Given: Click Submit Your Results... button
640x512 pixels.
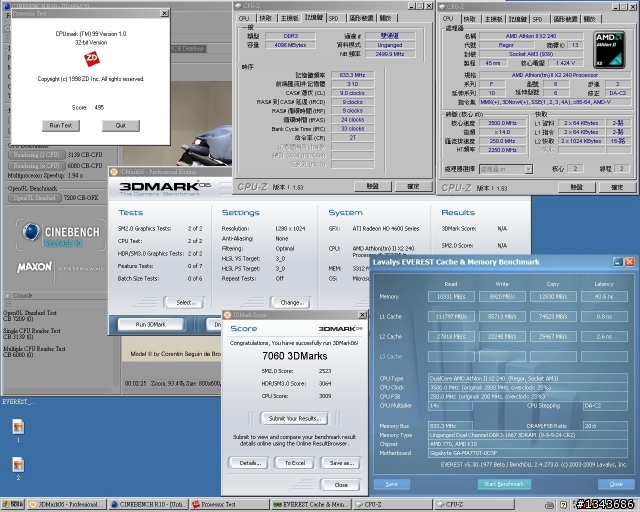Looking at the screenshot, I should click(294, 418).
